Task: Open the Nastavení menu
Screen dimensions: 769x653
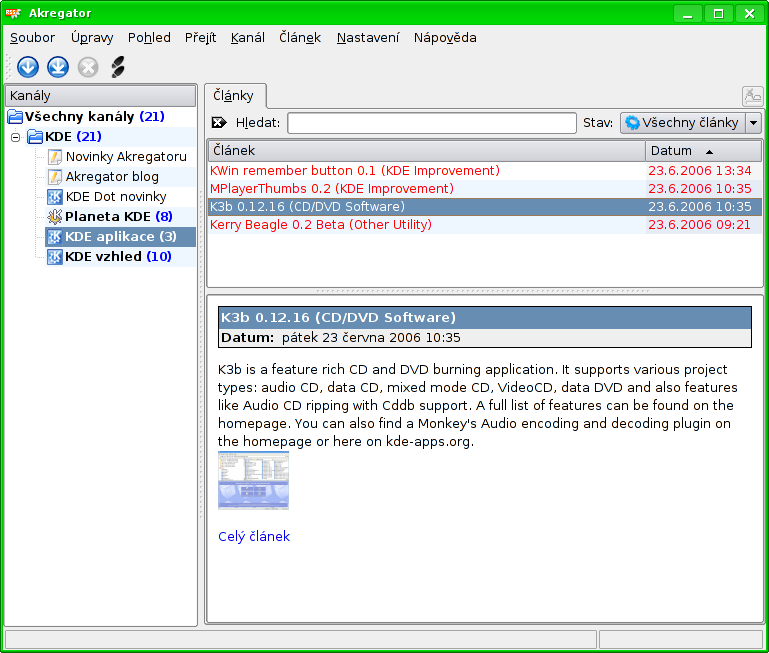Action: pos(368,38)
